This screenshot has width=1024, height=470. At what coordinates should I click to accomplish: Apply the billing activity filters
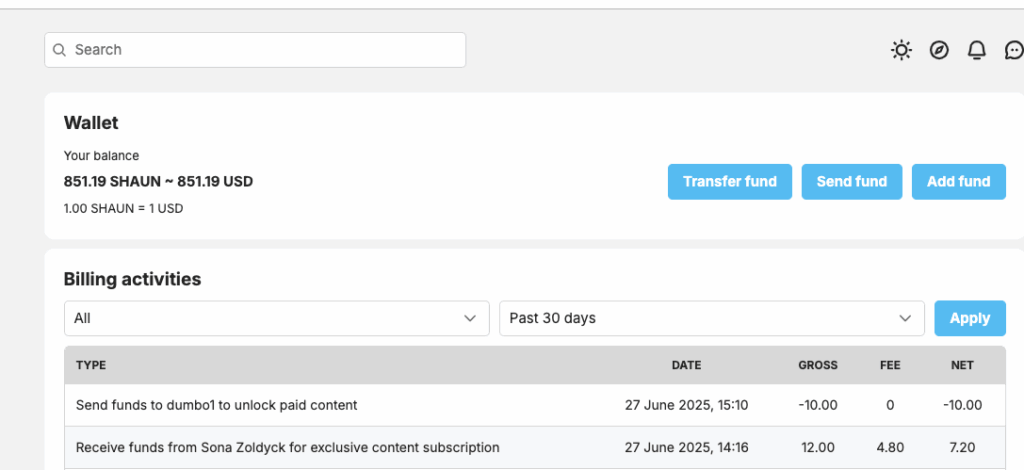[x=970, y=319]
